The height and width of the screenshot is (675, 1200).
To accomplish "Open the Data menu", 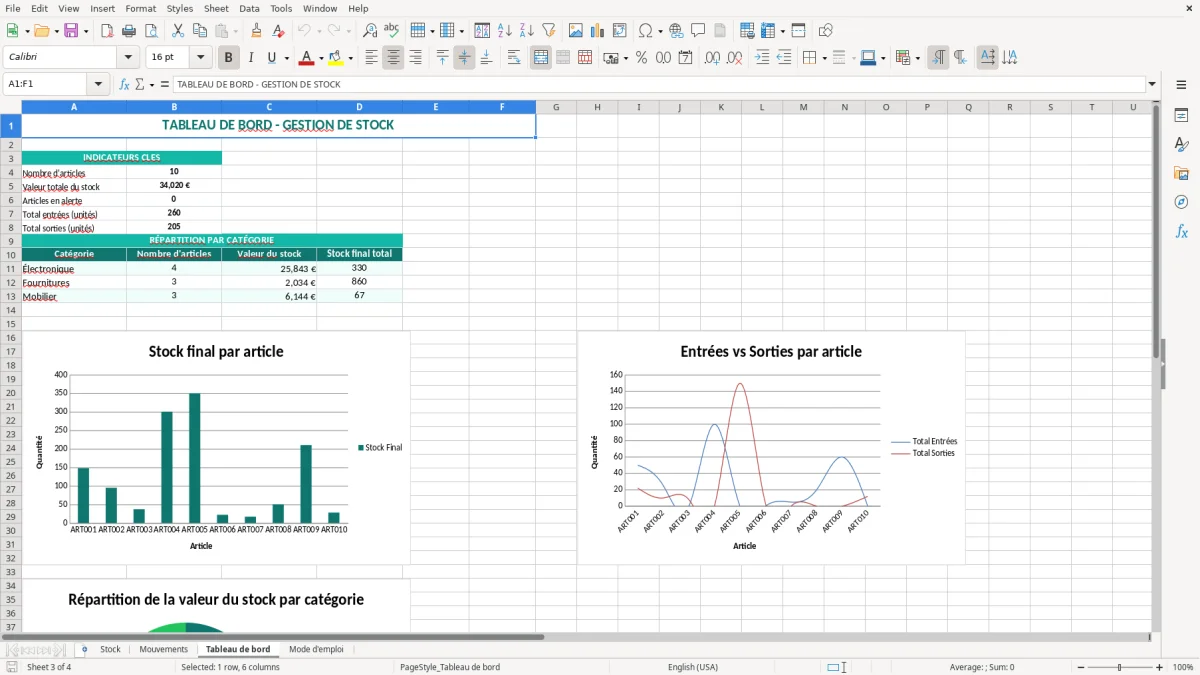I will pyautogui.click(x=249, y=8).
